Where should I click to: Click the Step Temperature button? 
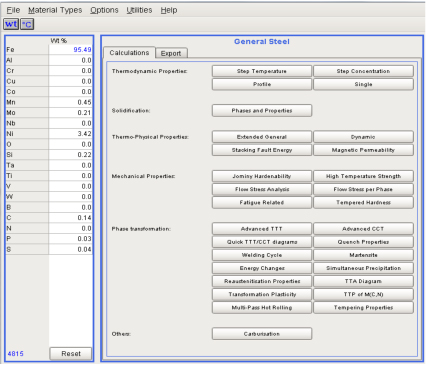click(262, 71)
